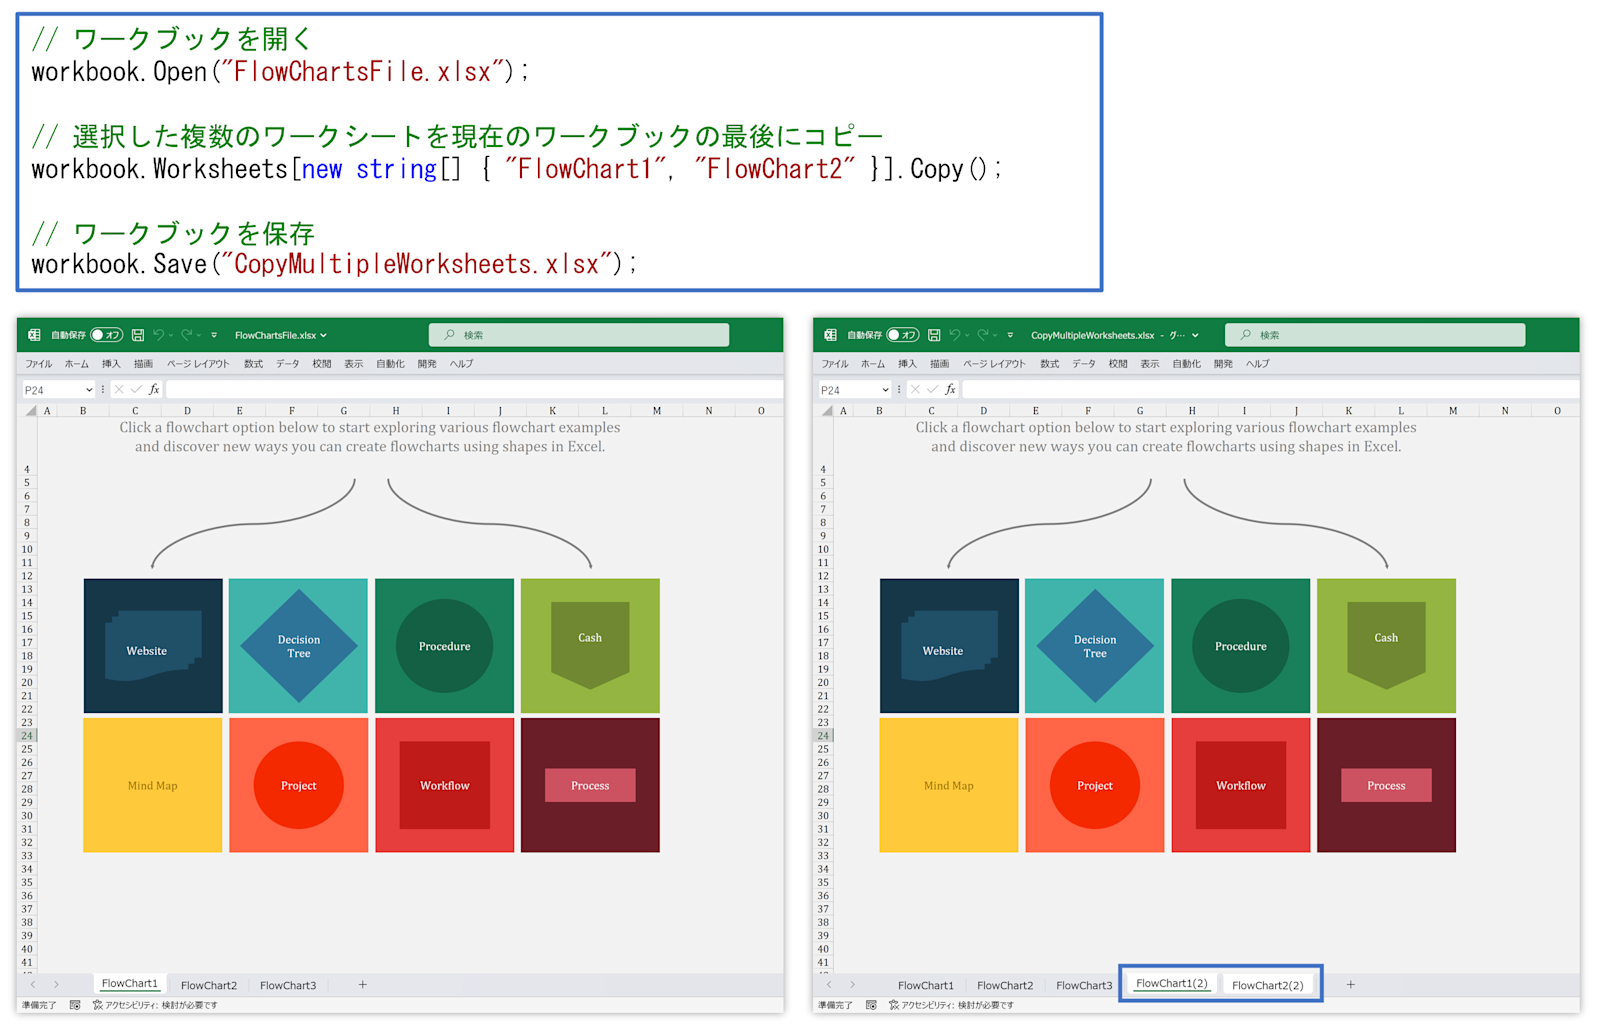Open the 数式 tab in FlowChartsFile window
This screenshot has width=1600, height=1029.
(x=253, y=364)
